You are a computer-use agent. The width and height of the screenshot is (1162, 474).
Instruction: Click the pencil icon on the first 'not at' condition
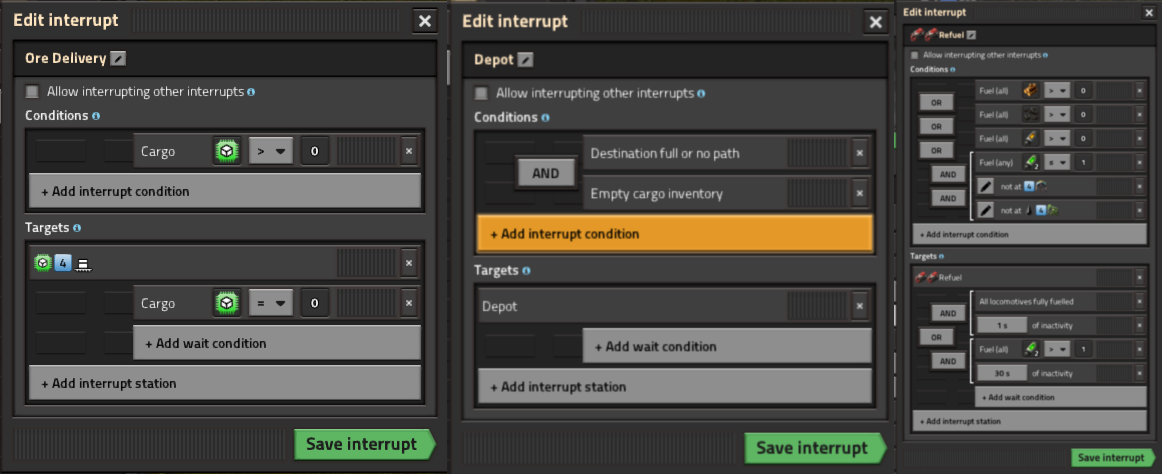click(x=985, y=187)
